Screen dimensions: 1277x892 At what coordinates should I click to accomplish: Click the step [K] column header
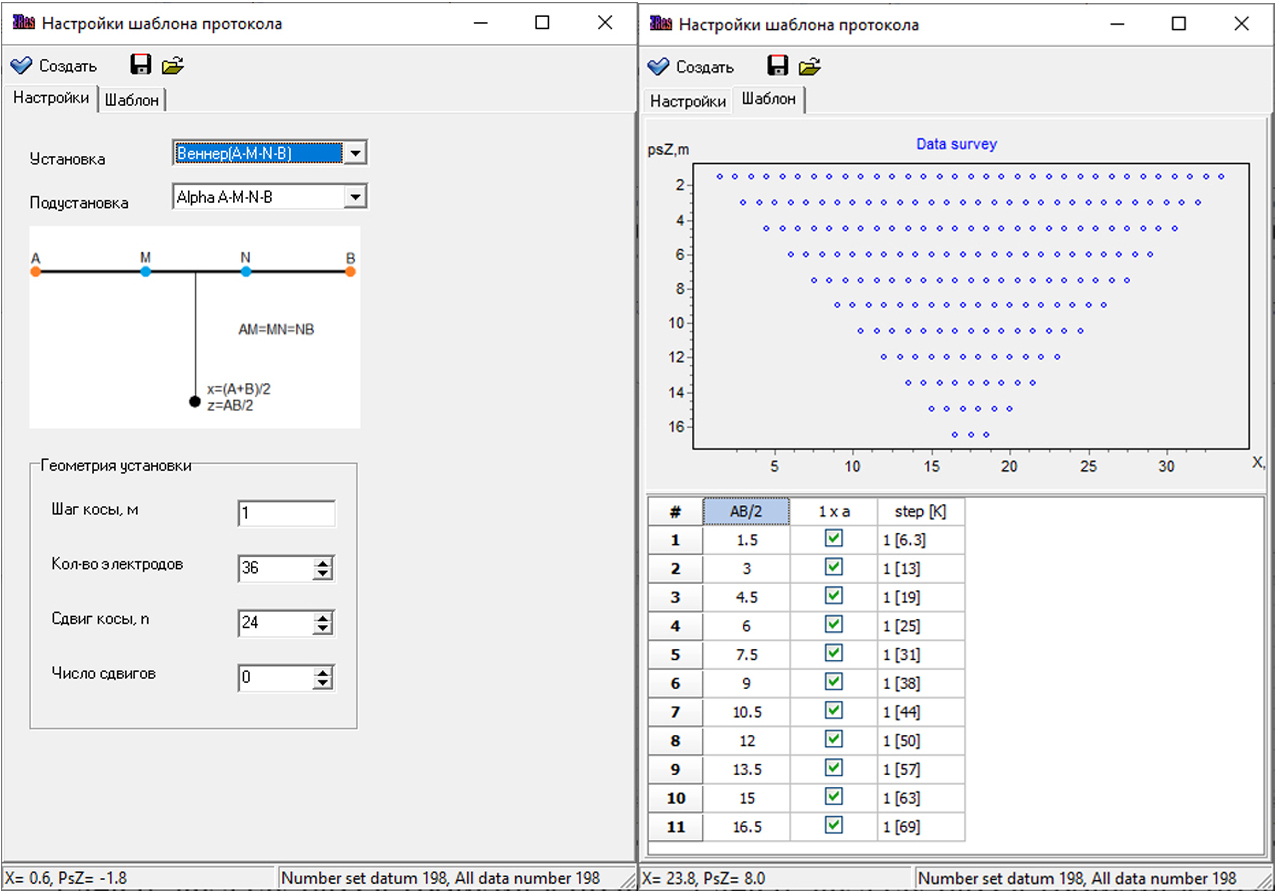921,511
